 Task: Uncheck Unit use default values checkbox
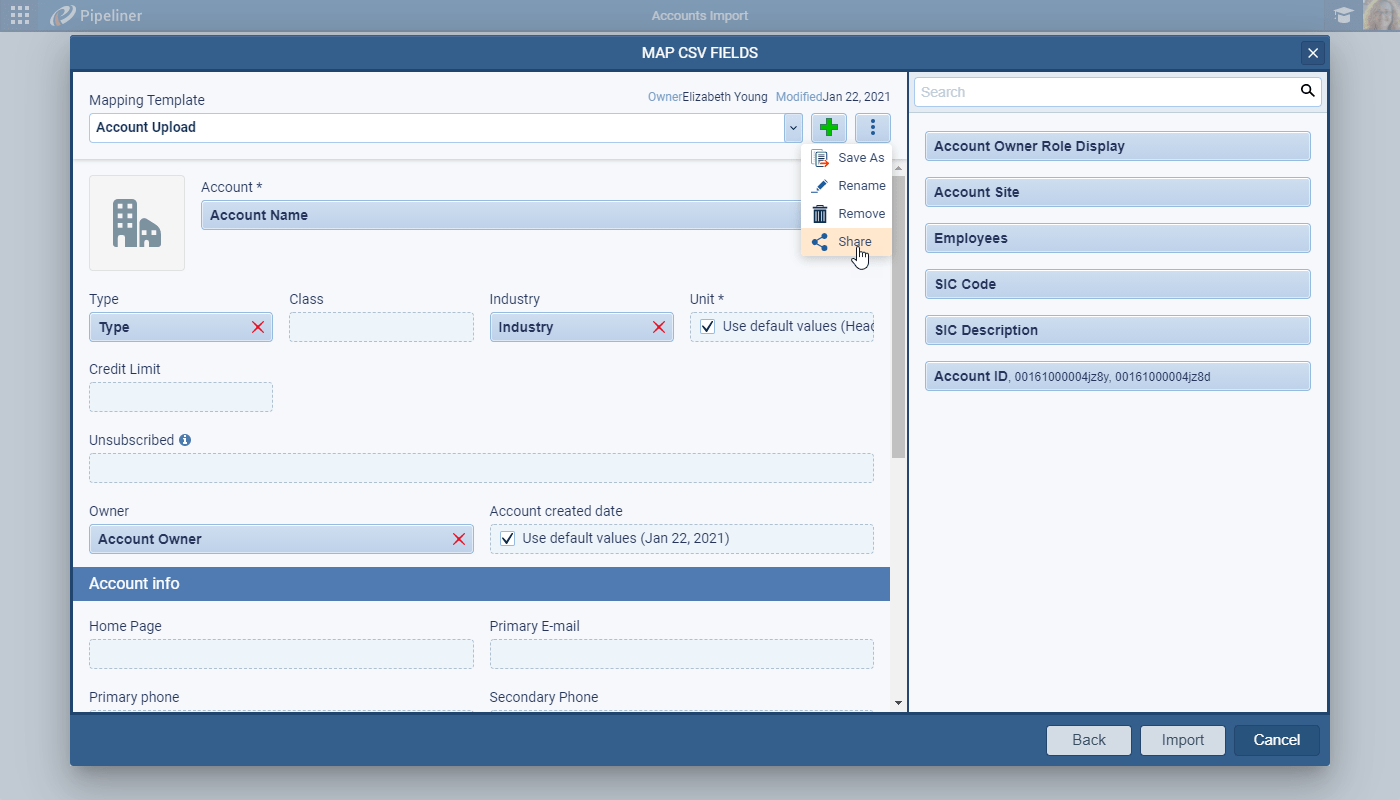point(708,326)
